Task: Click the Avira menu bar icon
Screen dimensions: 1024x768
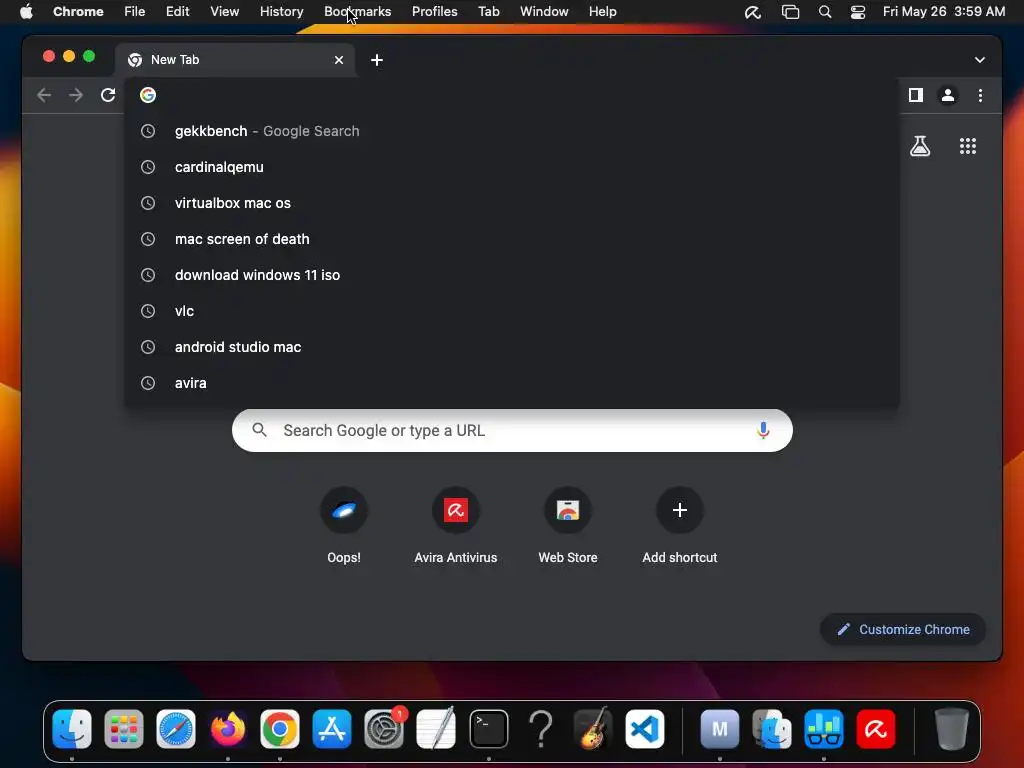Action: pos(752,12)
